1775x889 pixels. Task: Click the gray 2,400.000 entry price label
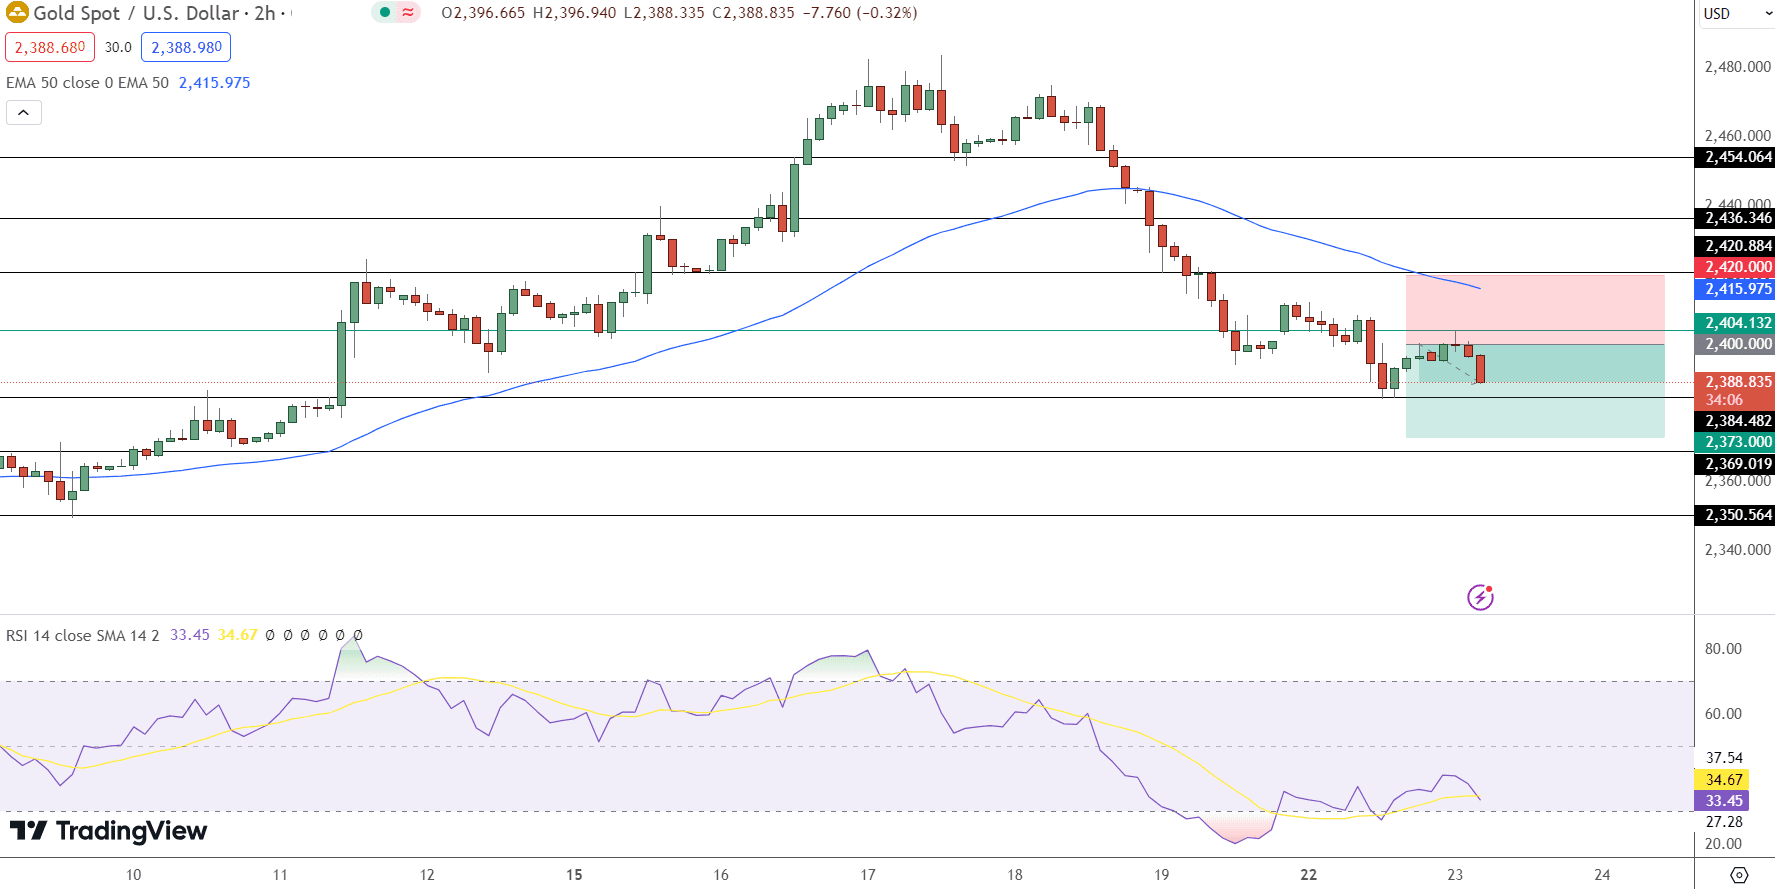(x=1735, y=344)
